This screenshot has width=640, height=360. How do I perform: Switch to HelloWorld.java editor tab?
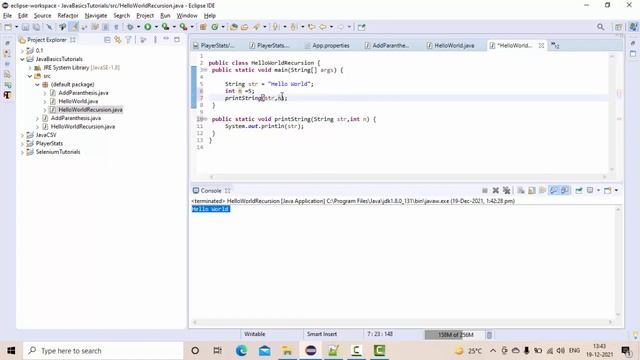[x=450, y=45]
